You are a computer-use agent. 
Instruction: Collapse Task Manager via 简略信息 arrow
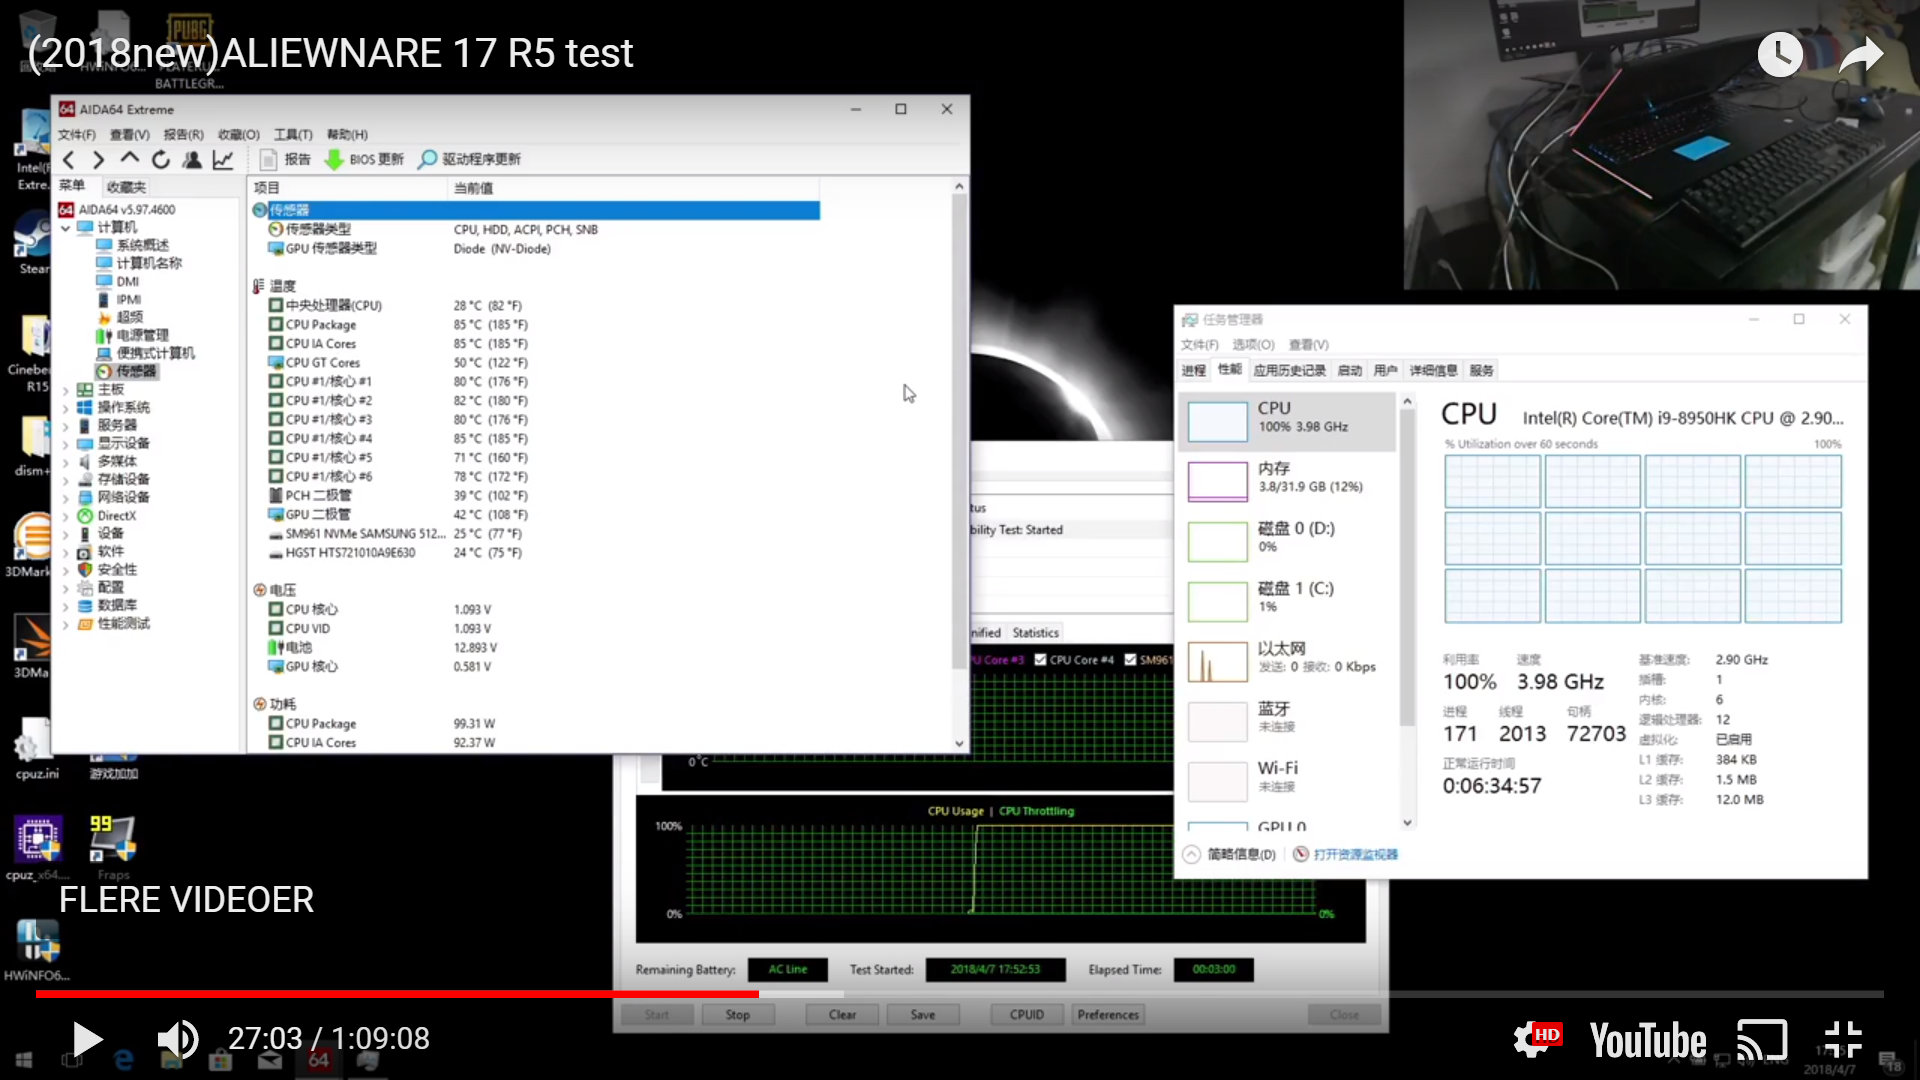coord(1191,855)
